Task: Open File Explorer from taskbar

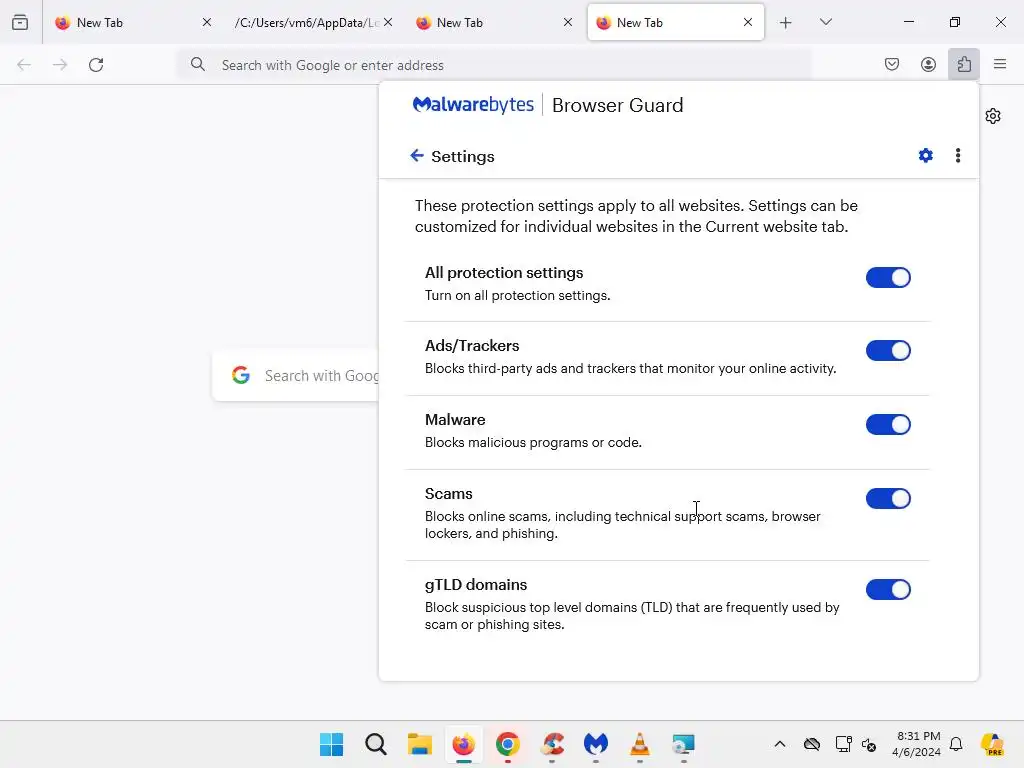Action: click(419, 744)
